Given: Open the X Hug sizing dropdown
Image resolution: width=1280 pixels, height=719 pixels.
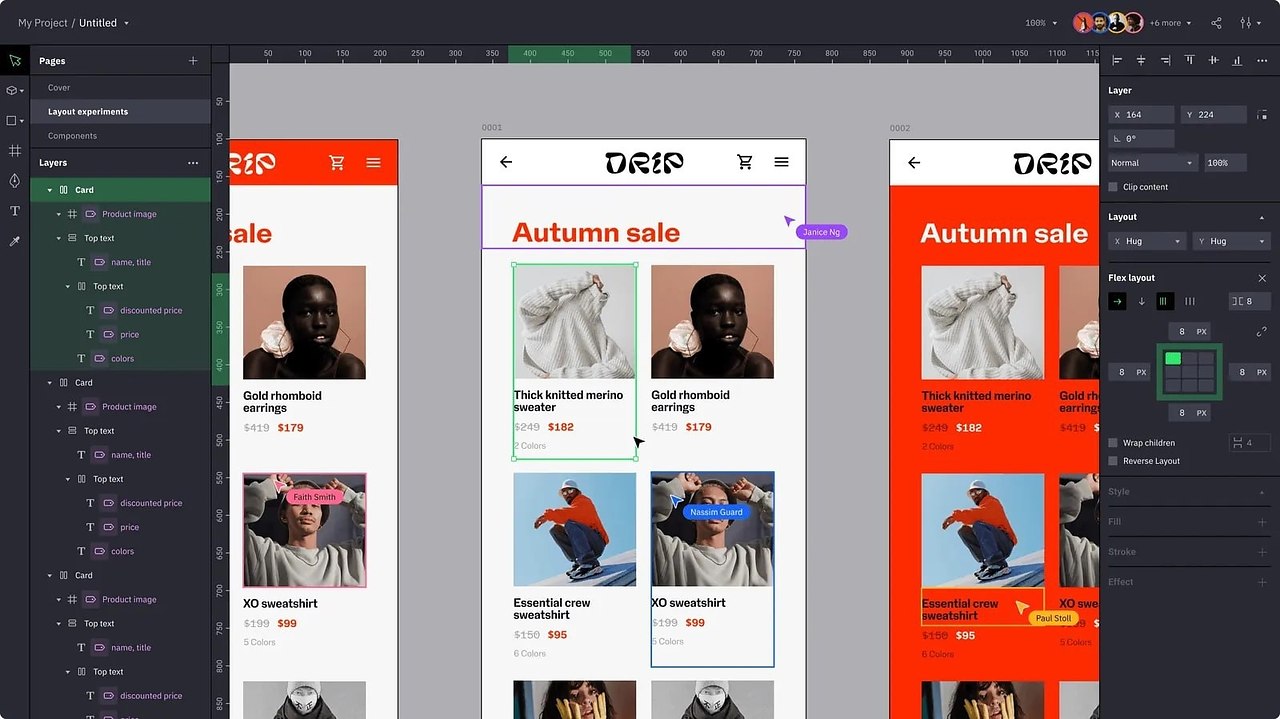Looking at the screenshot, I should (x=1146, y=241).
